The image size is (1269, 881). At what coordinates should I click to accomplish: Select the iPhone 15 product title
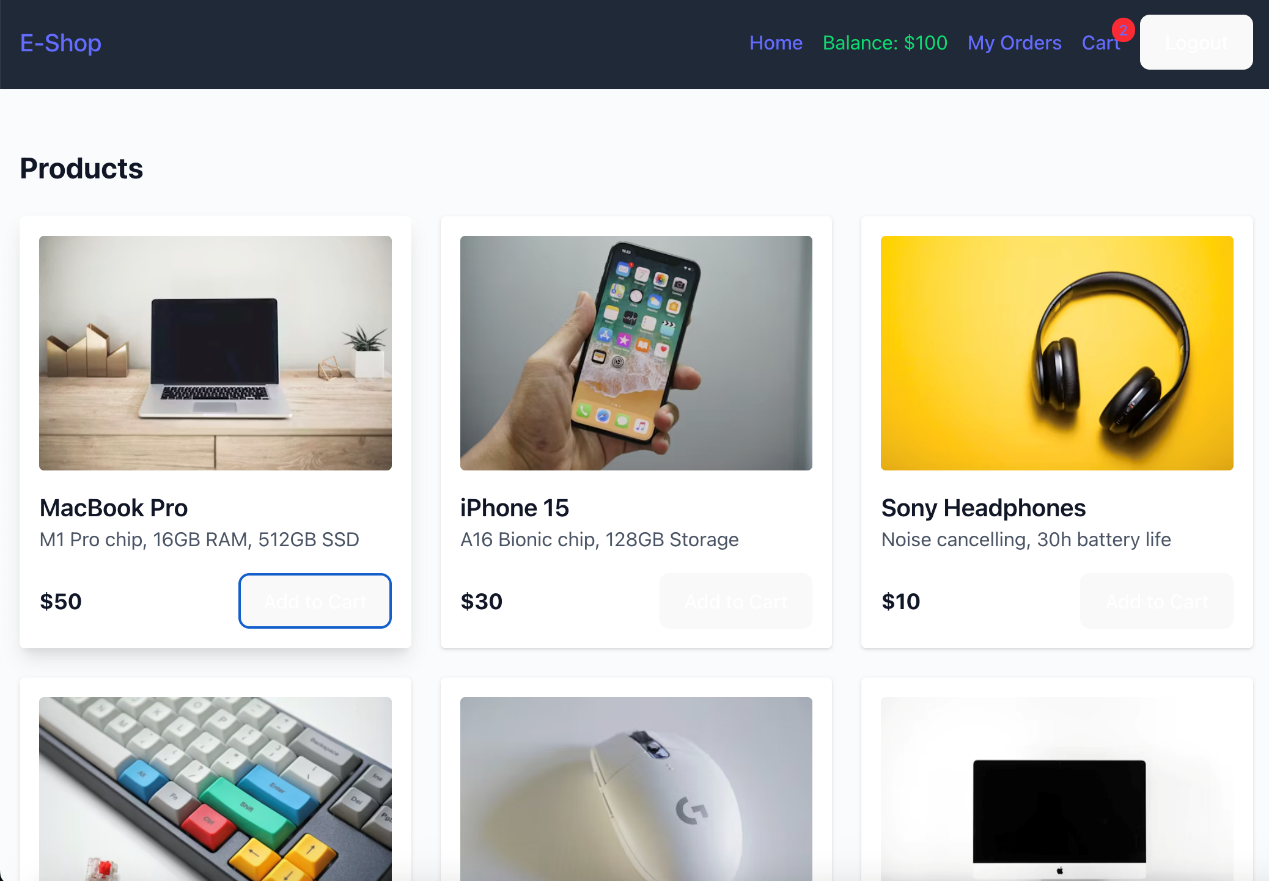515,508
